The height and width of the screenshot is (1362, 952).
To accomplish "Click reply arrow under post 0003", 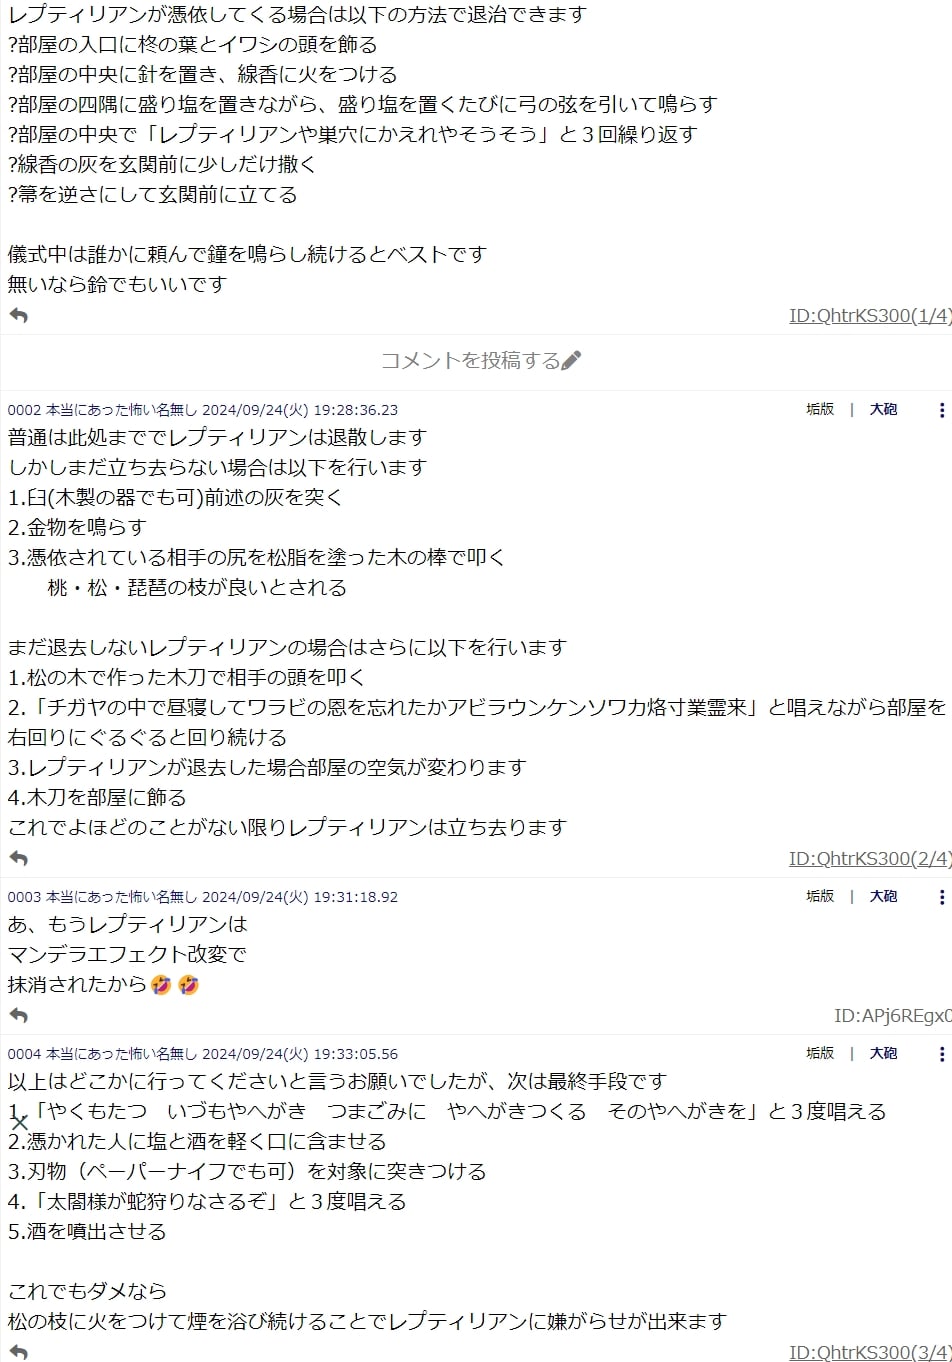I will 18,1015.
